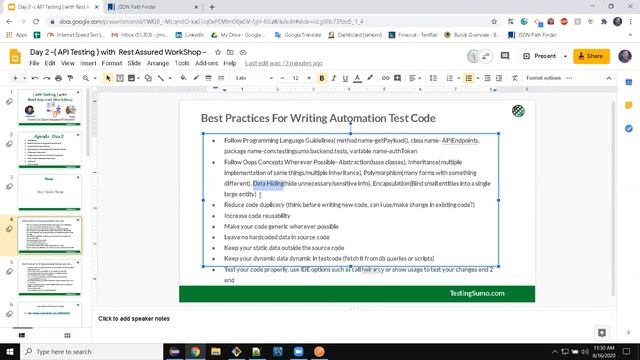Viewport: 640px width, 360px height.
Task: Open the Numbered list options dropdown arrow
Action: coord(458,78)
